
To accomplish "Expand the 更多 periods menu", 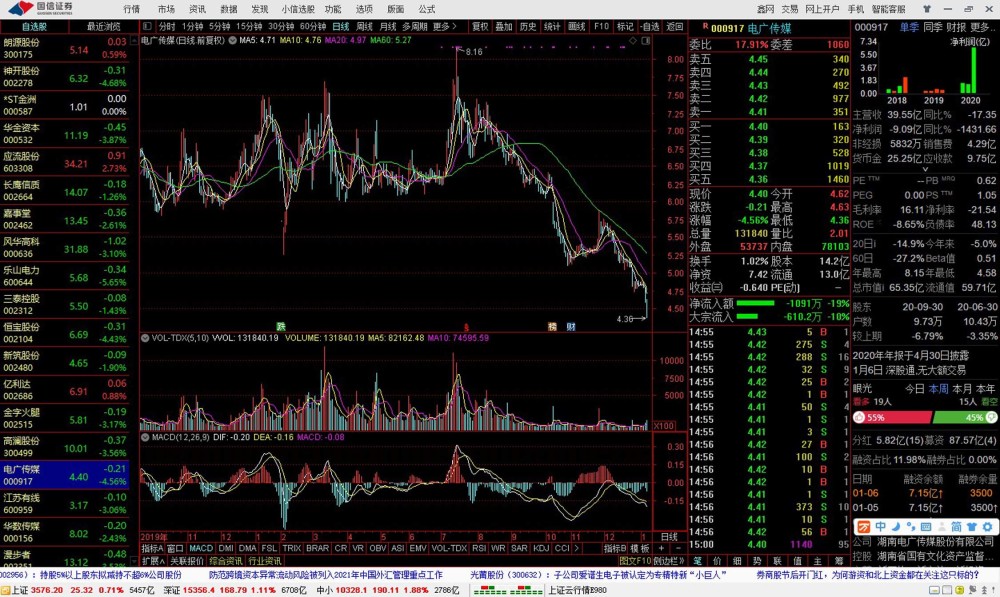I will [x=445, y=26].
